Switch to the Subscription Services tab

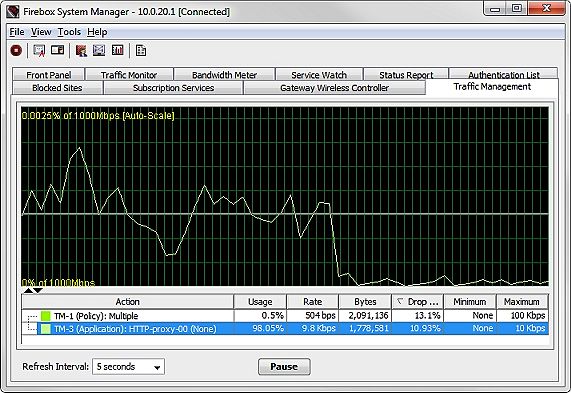pos(173,88)
